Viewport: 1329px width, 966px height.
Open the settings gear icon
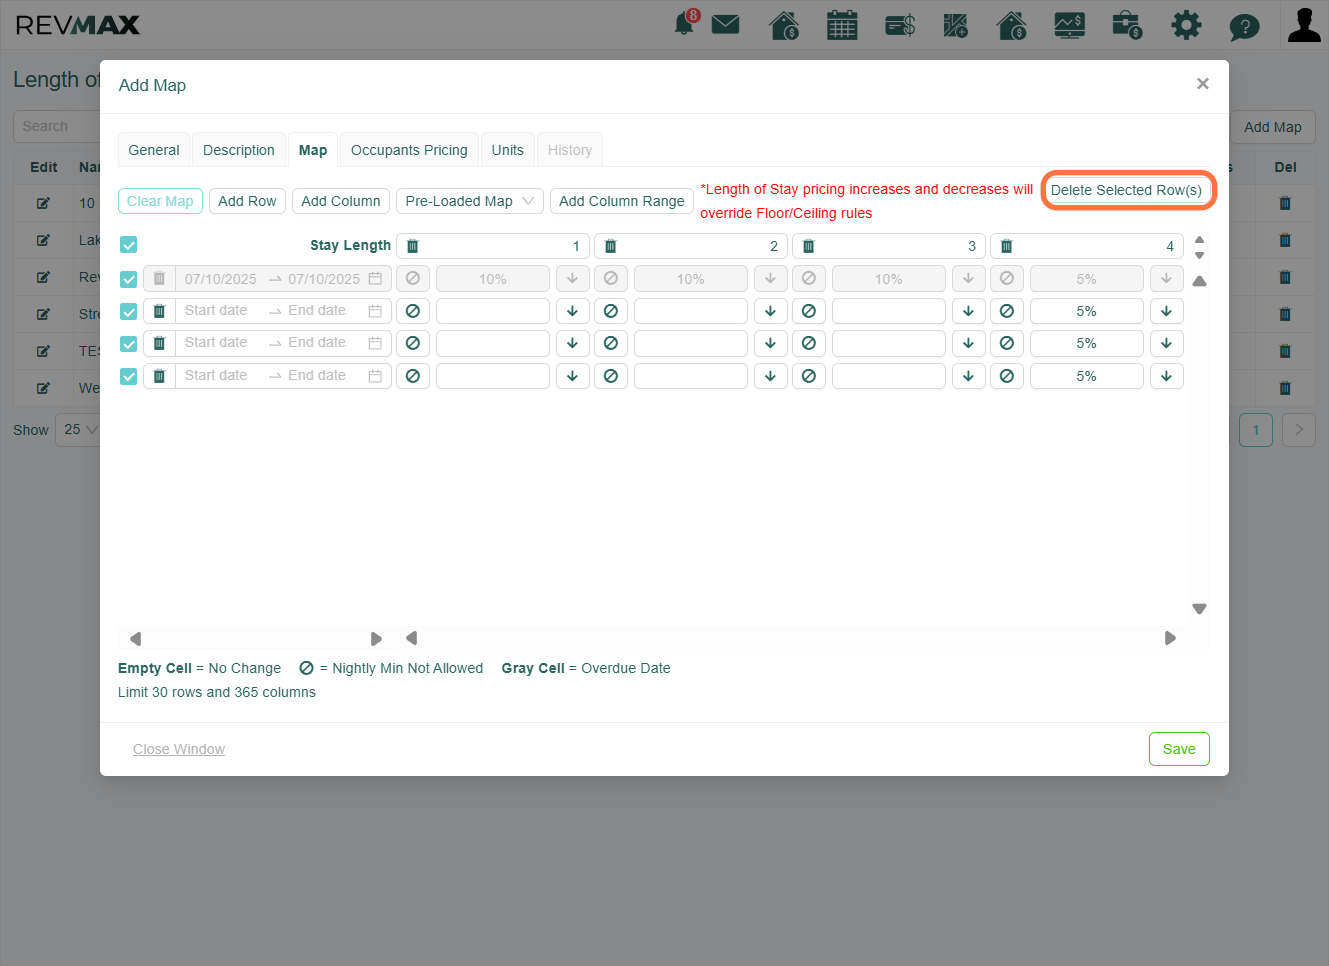(1186, 25)
